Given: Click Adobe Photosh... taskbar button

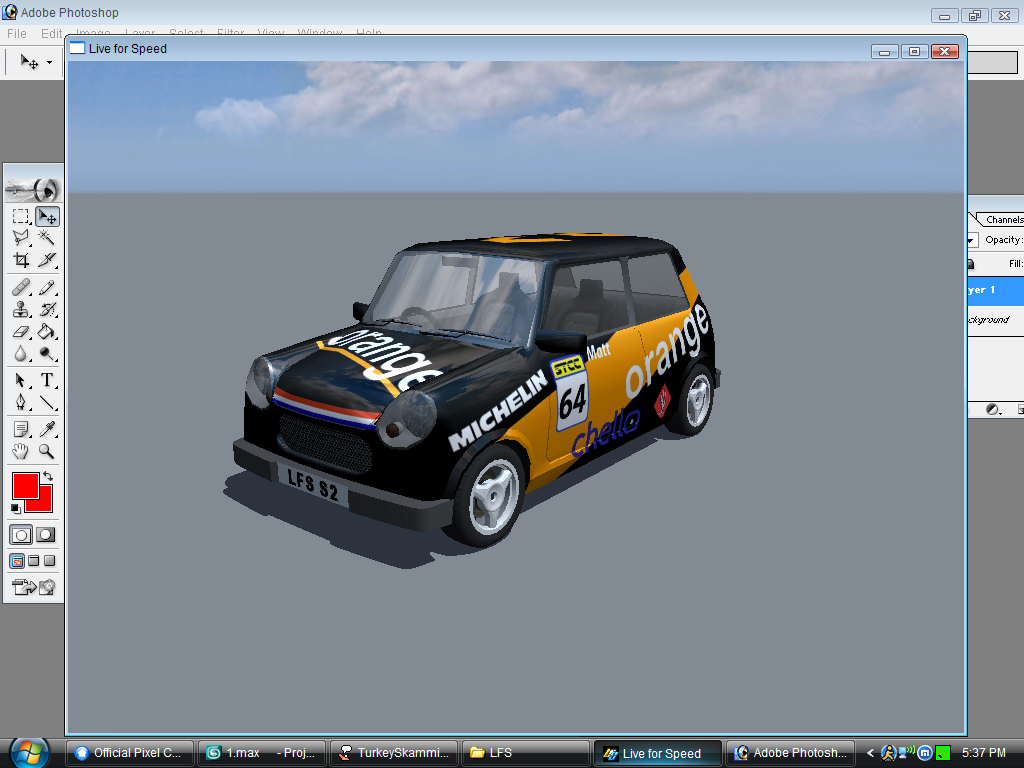Looking at the screenshot, I should [x=790, y=753].
